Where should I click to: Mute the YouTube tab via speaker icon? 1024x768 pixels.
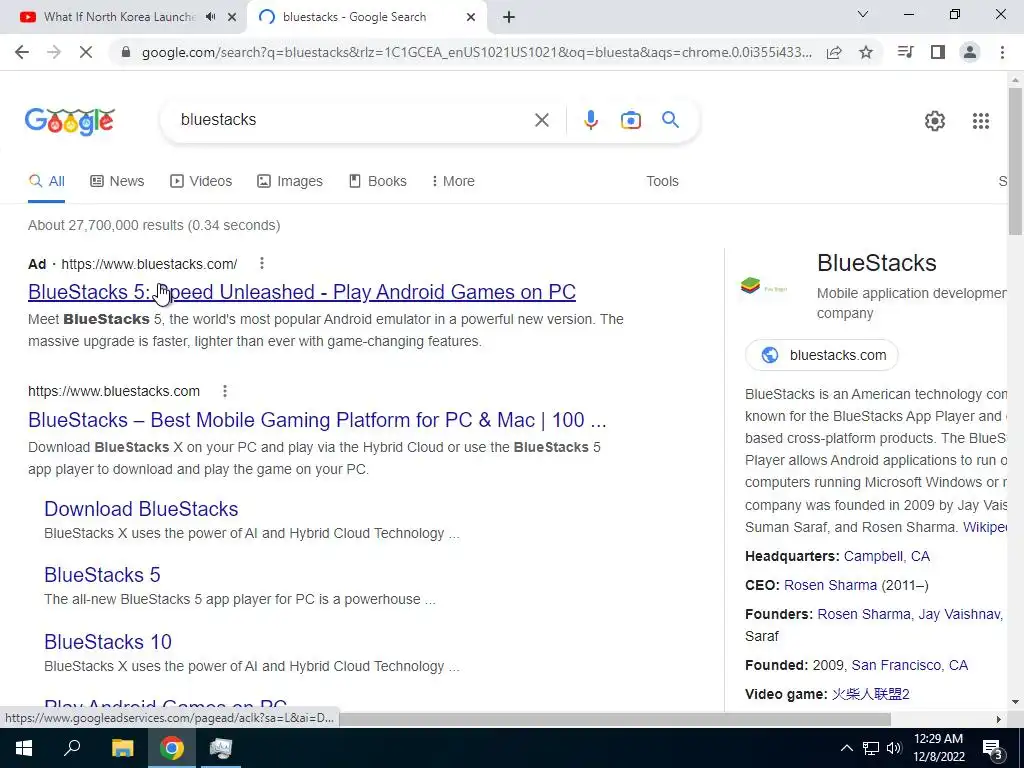pos(210,17)
